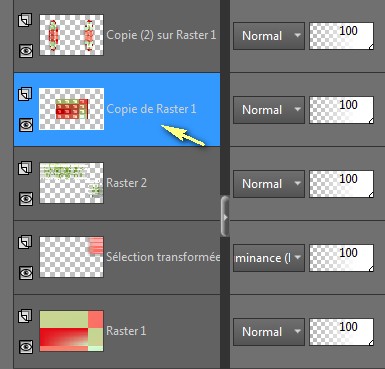This screenshot has height=369, width=385.
Task: Open the Luminance blend mode dropdown
Action: [x=269, y=258]
